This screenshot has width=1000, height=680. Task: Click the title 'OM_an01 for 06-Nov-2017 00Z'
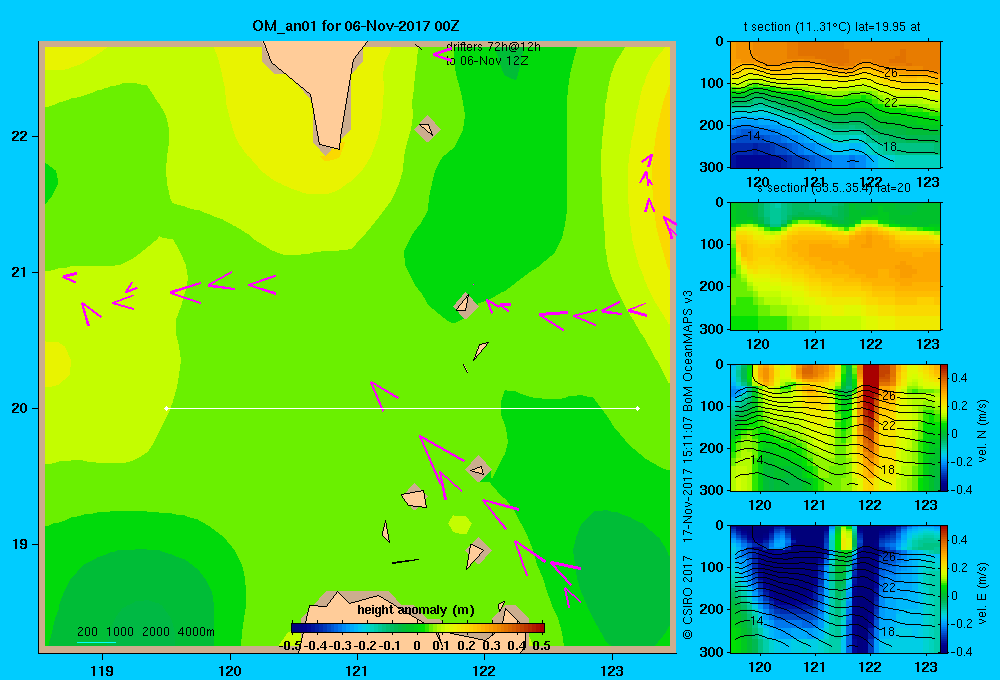click(x=356, y=26)
